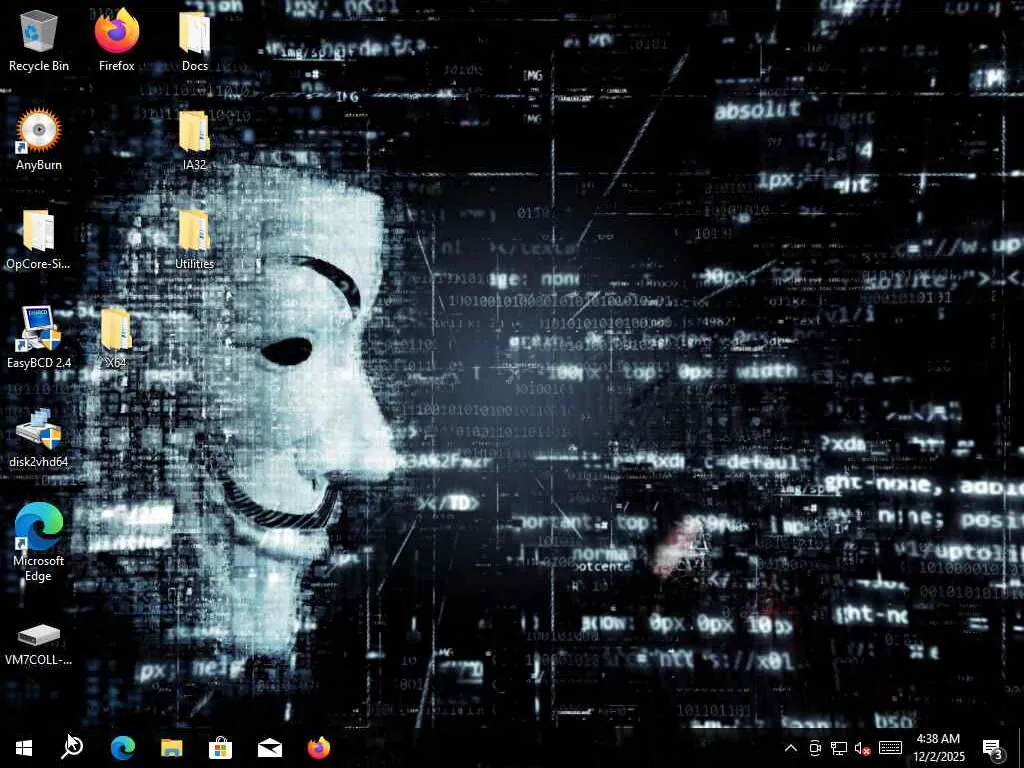
Task: Click the Meet Now tray icon
Action: 814,748
